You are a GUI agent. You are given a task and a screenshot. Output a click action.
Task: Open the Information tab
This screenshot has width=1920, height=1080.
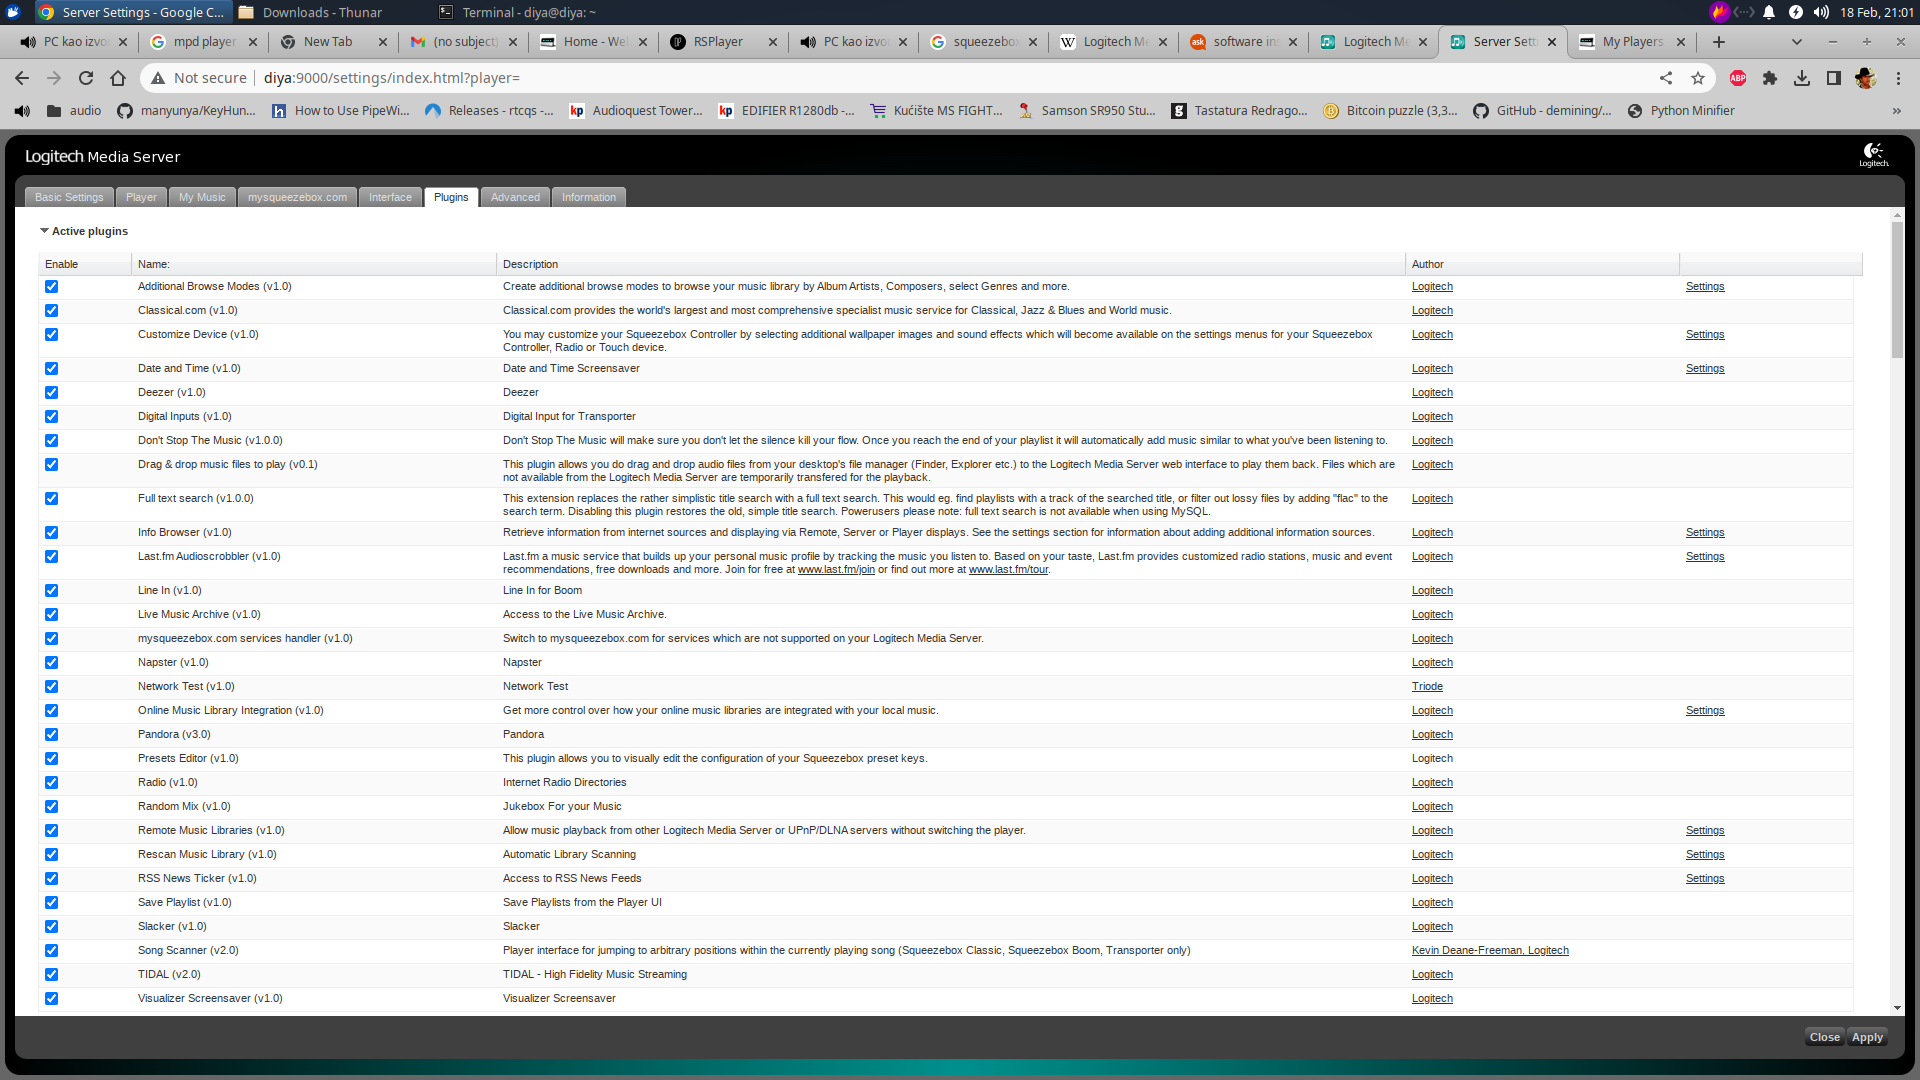(x=589, y=197)
